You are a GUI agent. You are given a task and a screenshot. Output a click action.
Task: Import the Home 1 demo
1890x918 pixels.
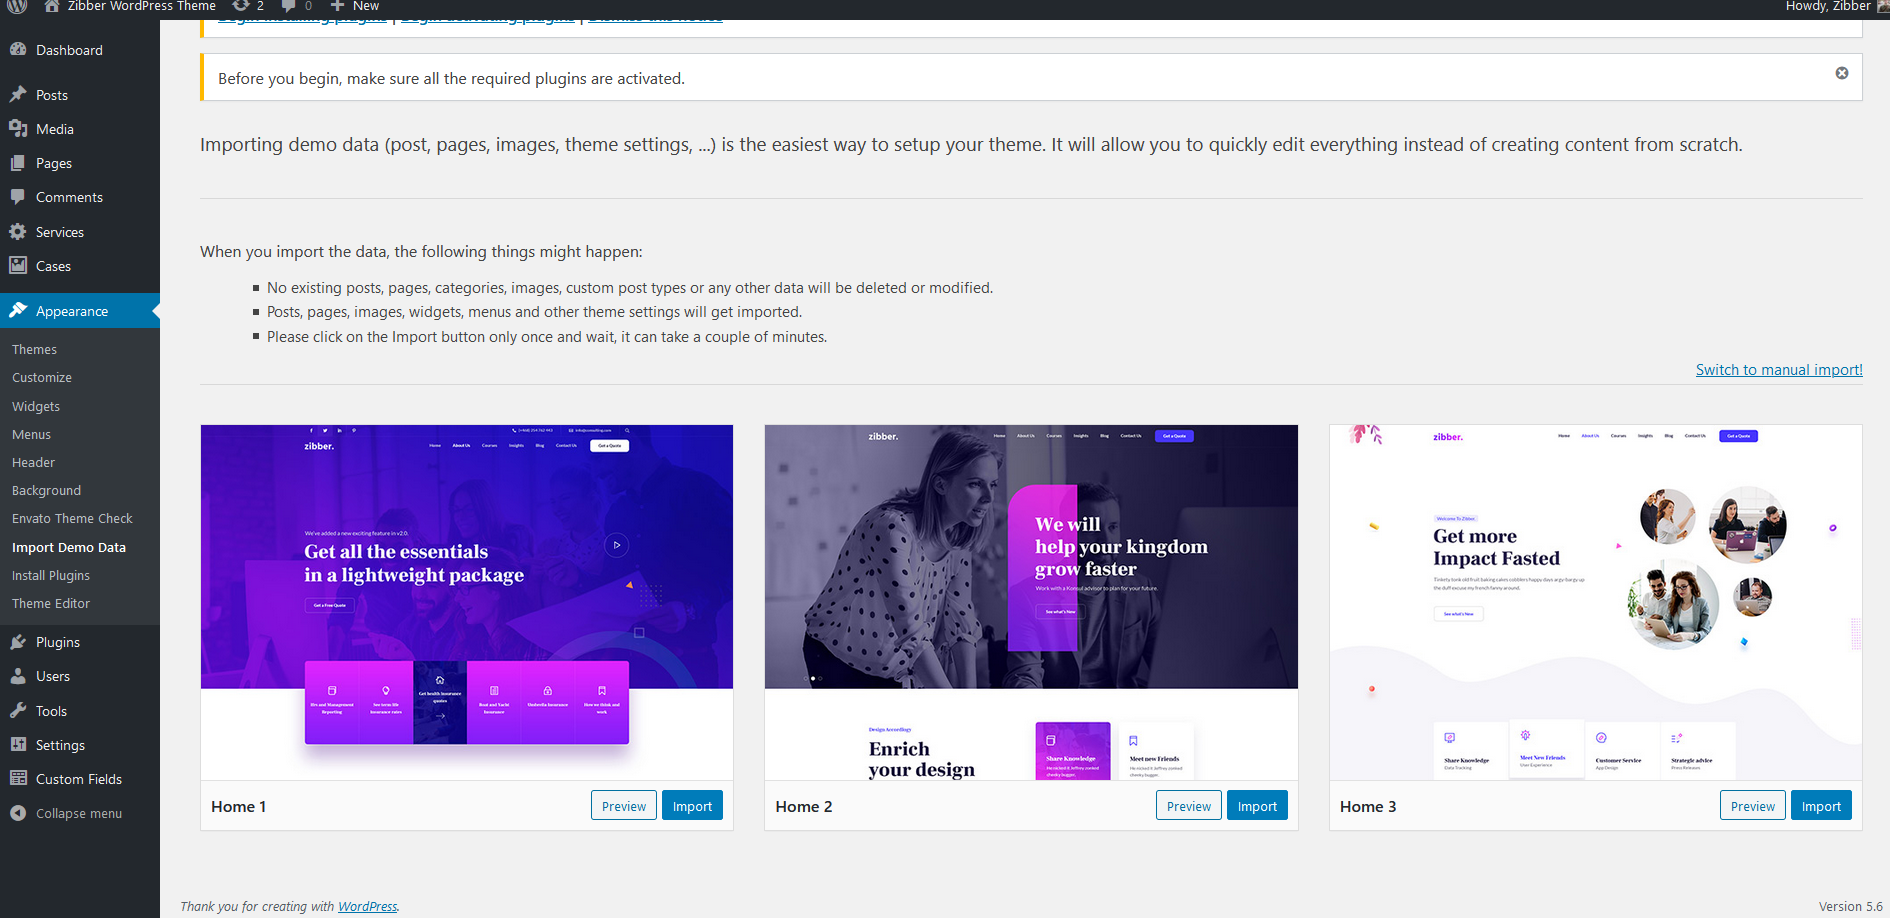[692, 806]
